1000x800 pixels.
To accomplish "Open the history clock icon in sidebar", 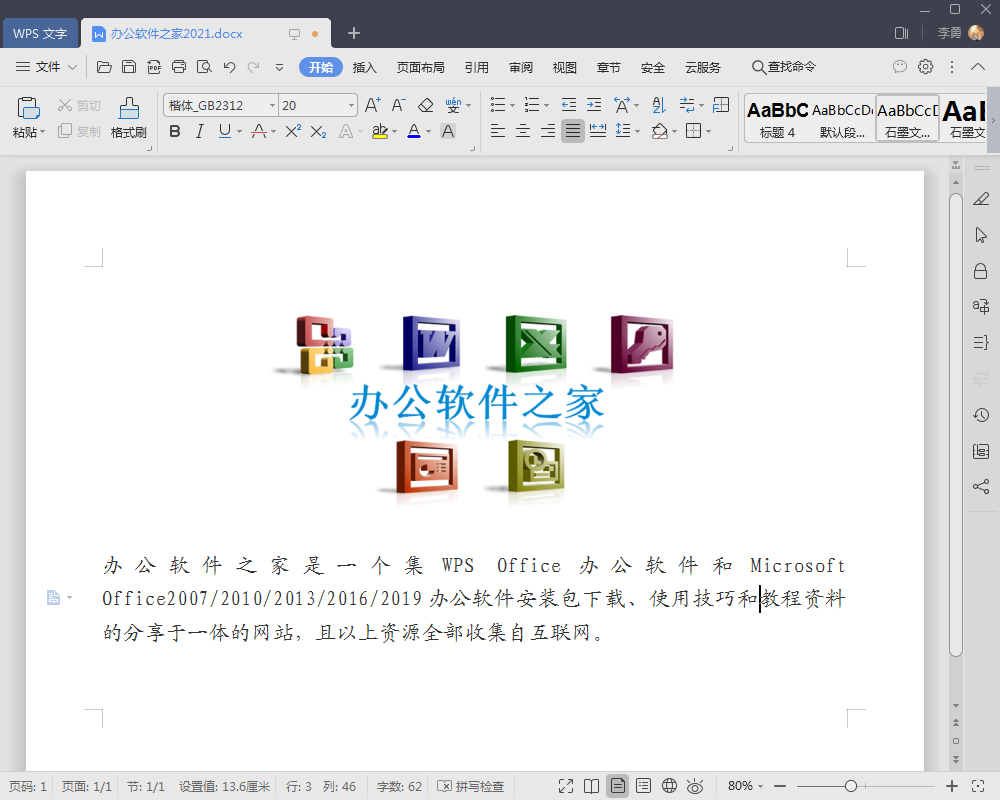I will (x=981, y=415).
